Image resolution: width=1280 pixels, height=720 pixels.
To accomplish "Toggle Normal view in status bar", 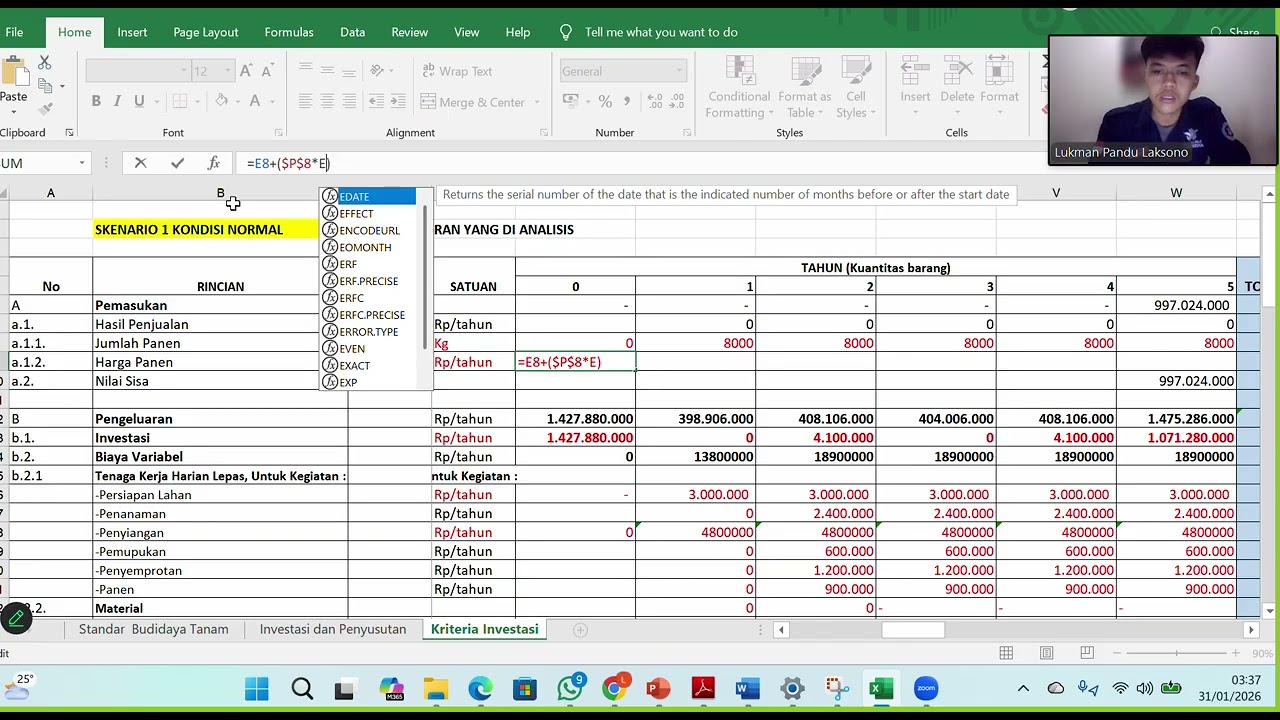I will point(1006,653).
